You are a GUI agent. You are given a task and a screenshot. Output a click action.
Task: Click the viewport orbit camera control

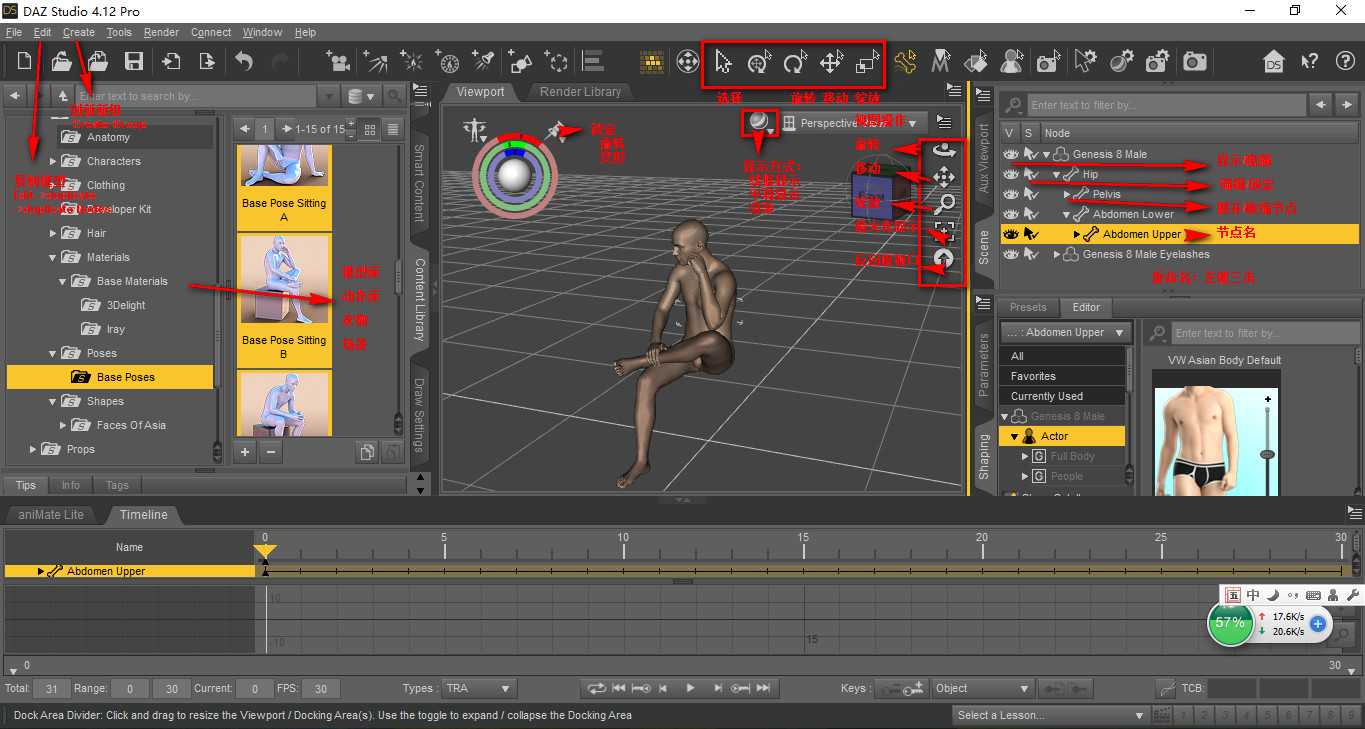pyautogui.click(x=943, y=151)
